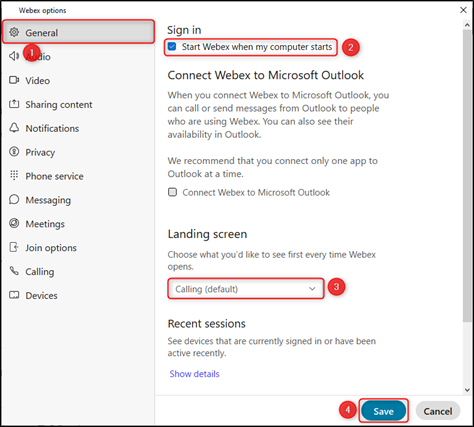Select the Notifications section
Image resolution: width=474 pixels, height=427 pixels.
[x=79, y=128]
